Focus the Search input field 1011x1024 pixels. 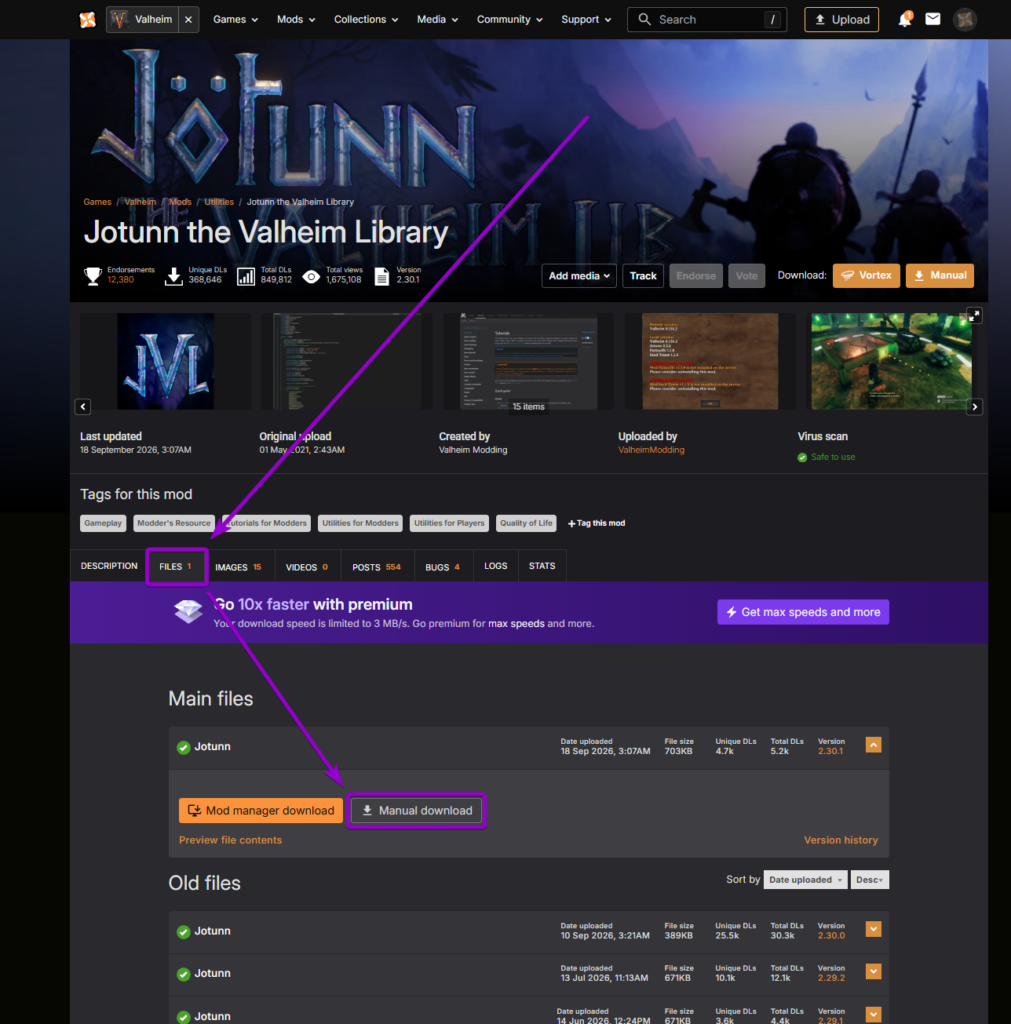pyautogui.click(x=707, y=20)
